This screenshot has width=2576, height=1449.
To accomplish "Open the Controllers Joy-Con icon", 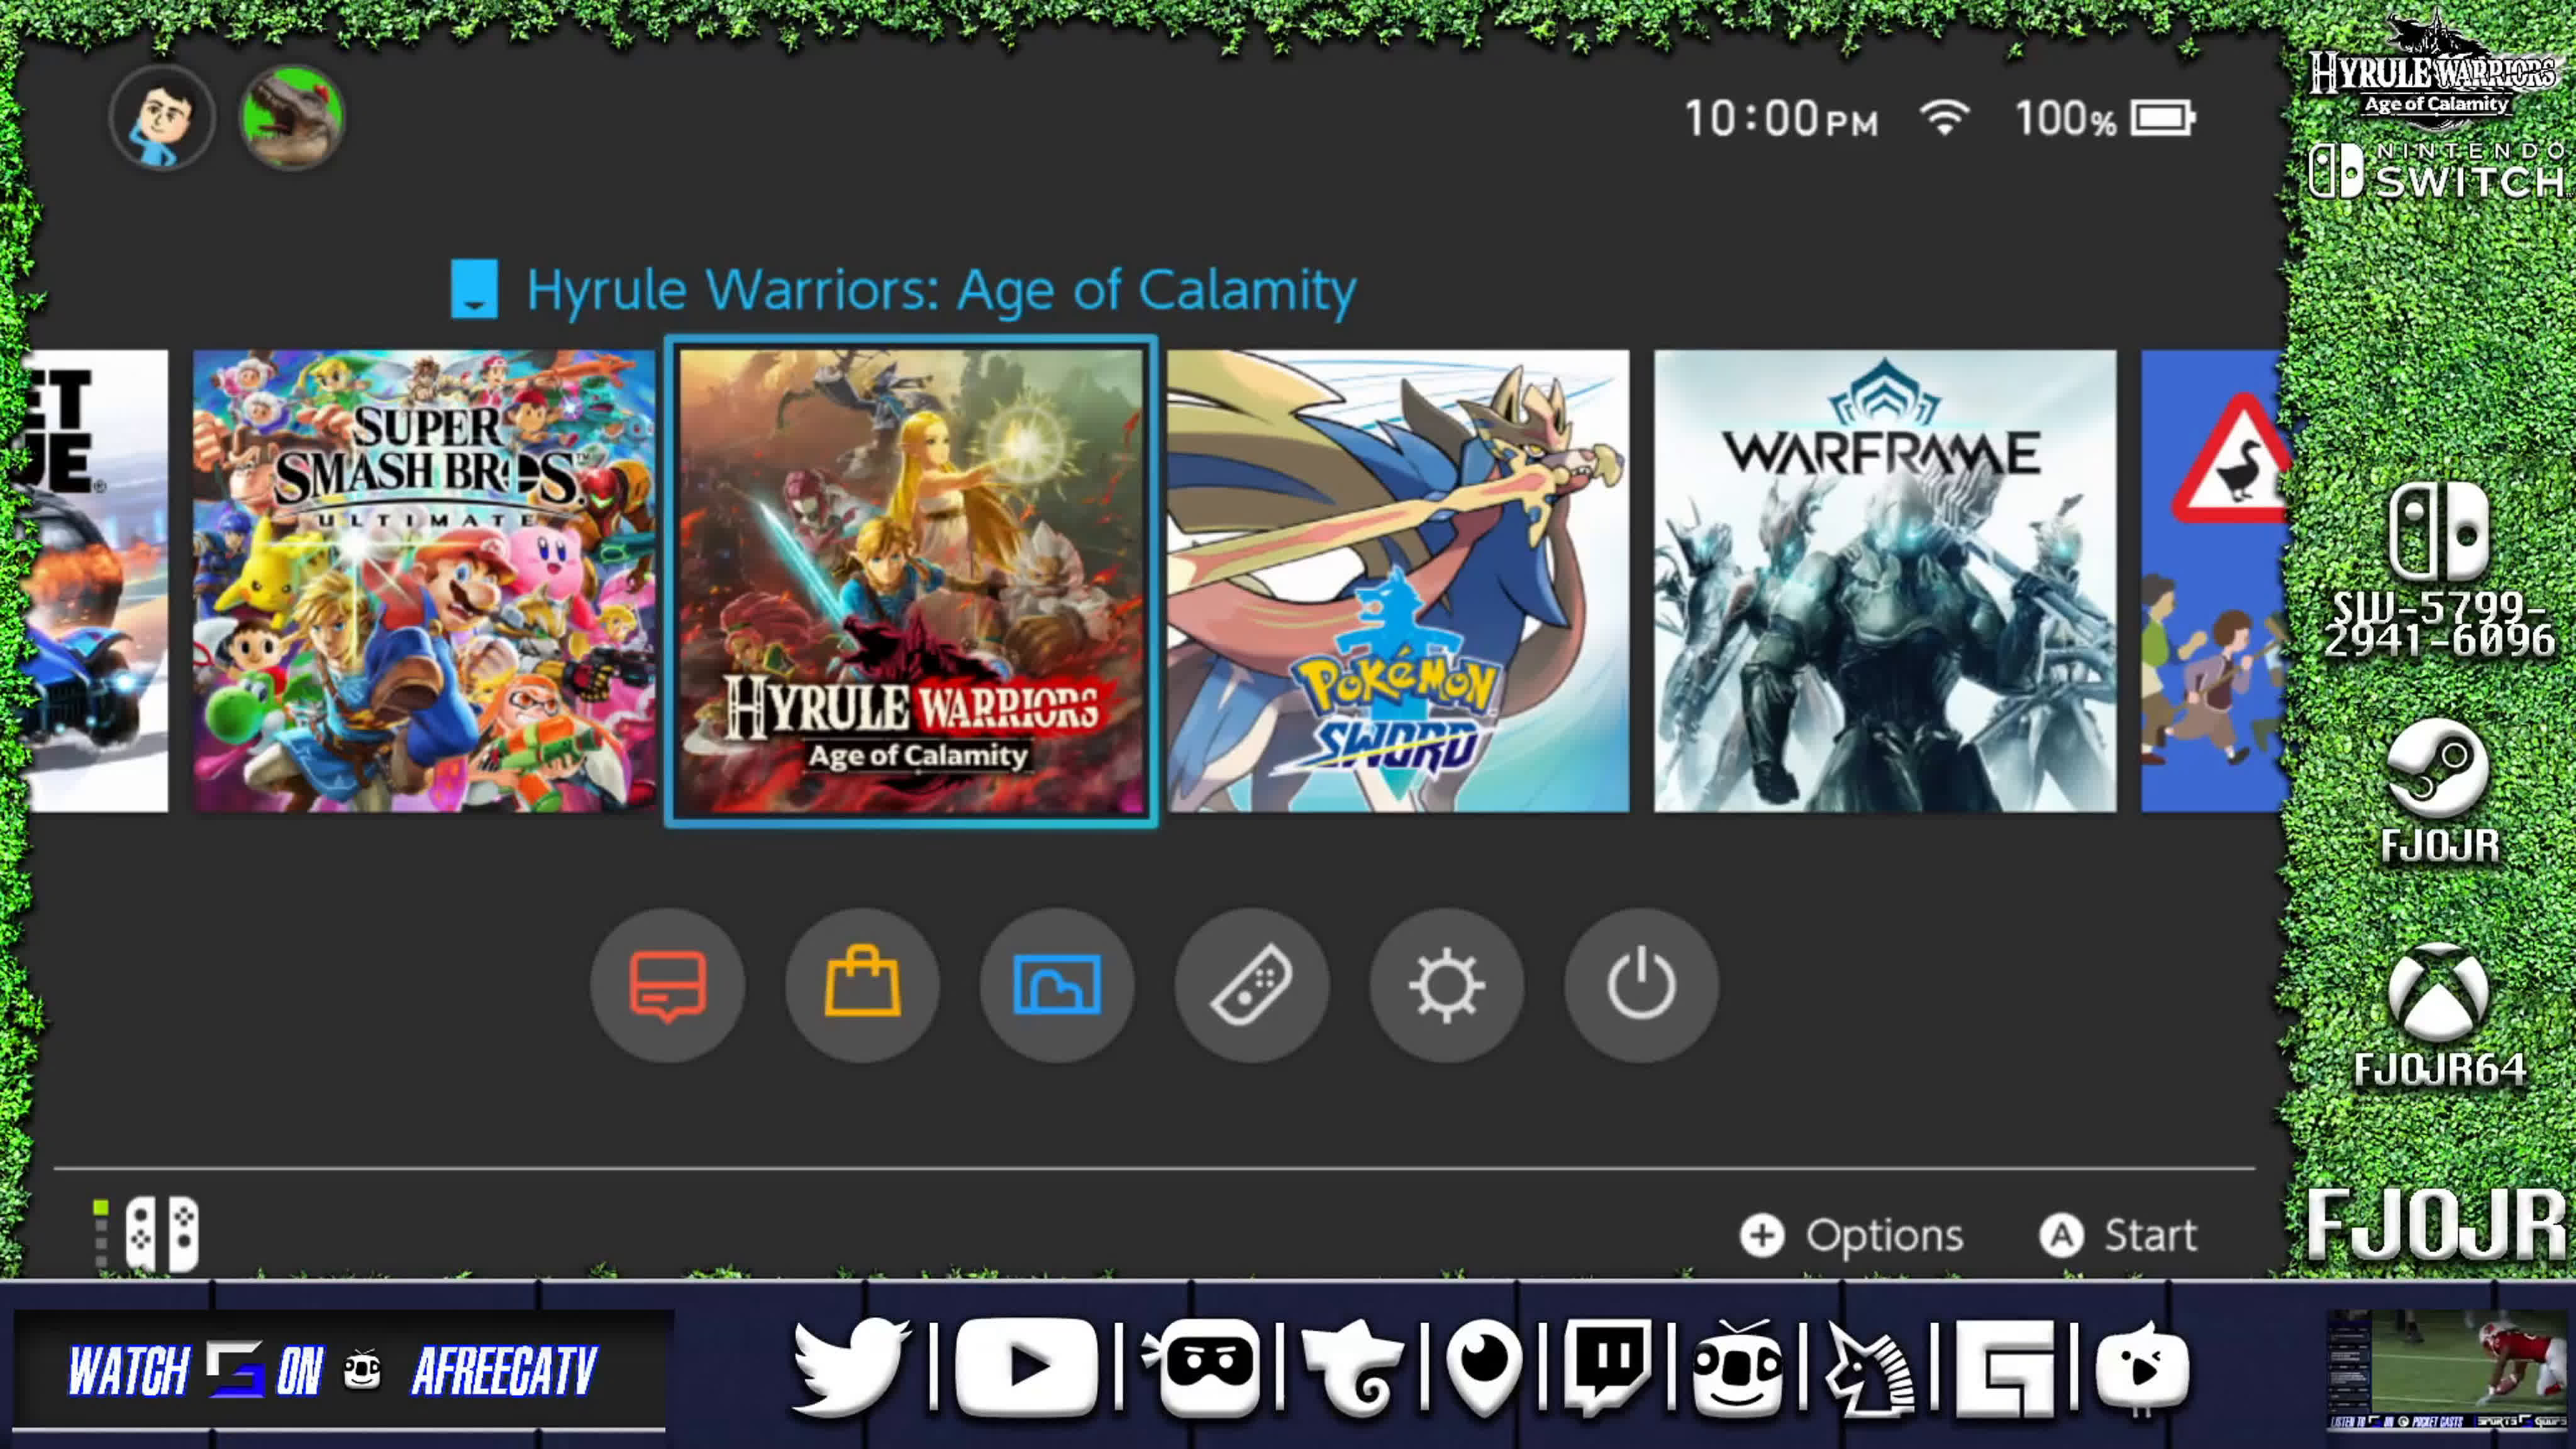I will 1252,985.
